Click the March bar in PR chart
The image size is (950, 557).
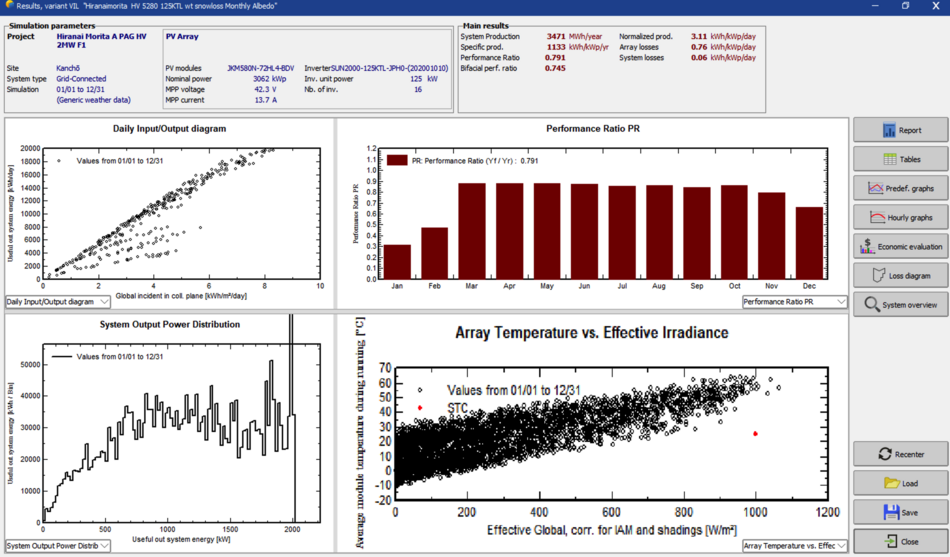click(x=471, y=230)
